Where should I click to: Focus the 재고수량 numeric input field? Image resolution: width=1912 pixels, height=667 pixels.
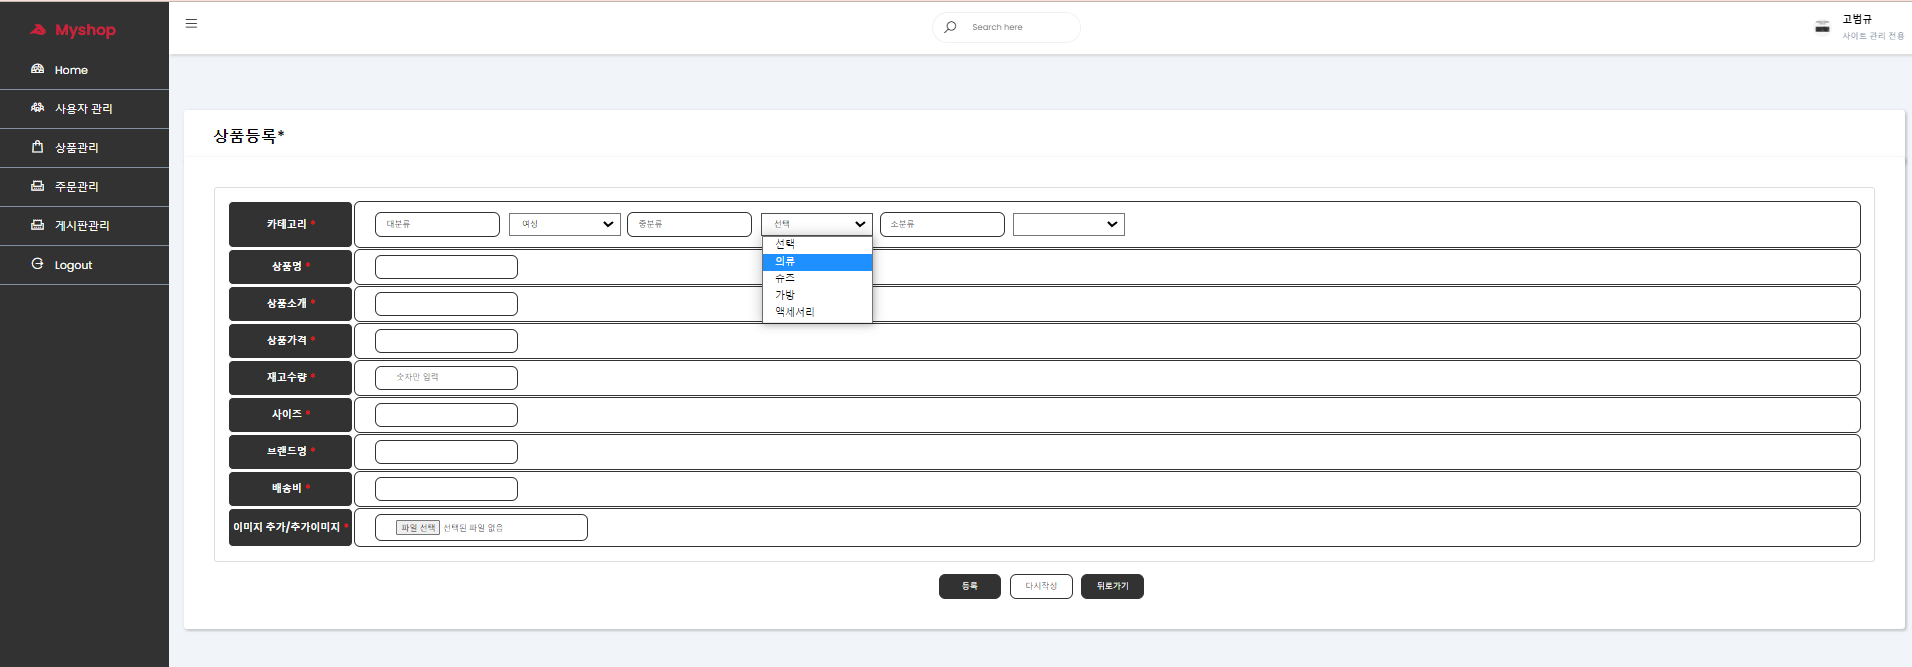pos(446,378)
